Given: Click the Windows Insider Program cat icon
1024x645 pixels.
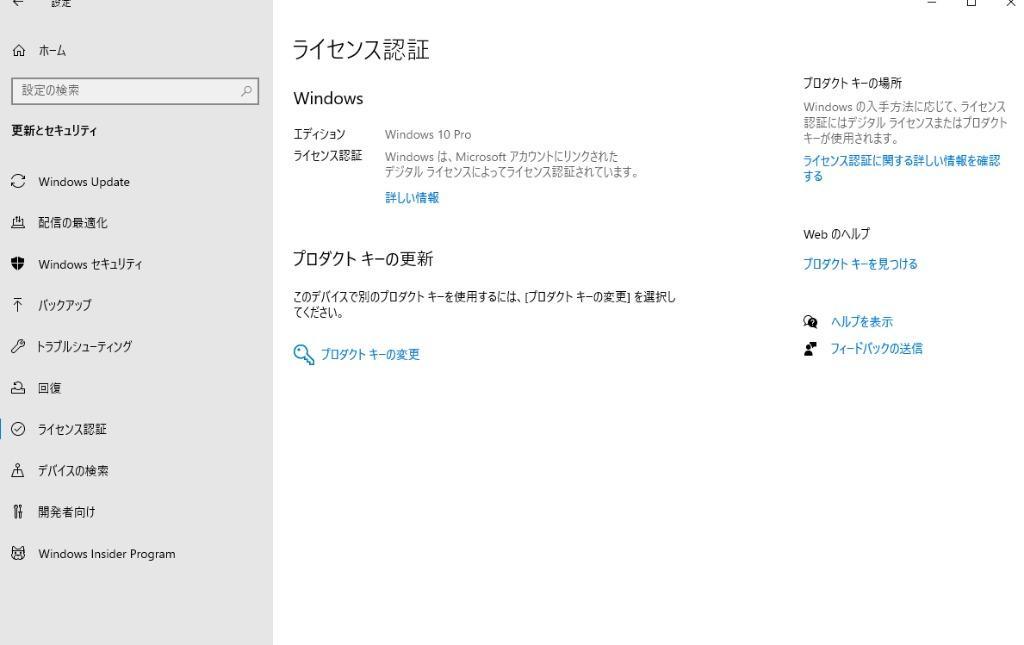Looking at the screenshot, I should coord(18,553).
